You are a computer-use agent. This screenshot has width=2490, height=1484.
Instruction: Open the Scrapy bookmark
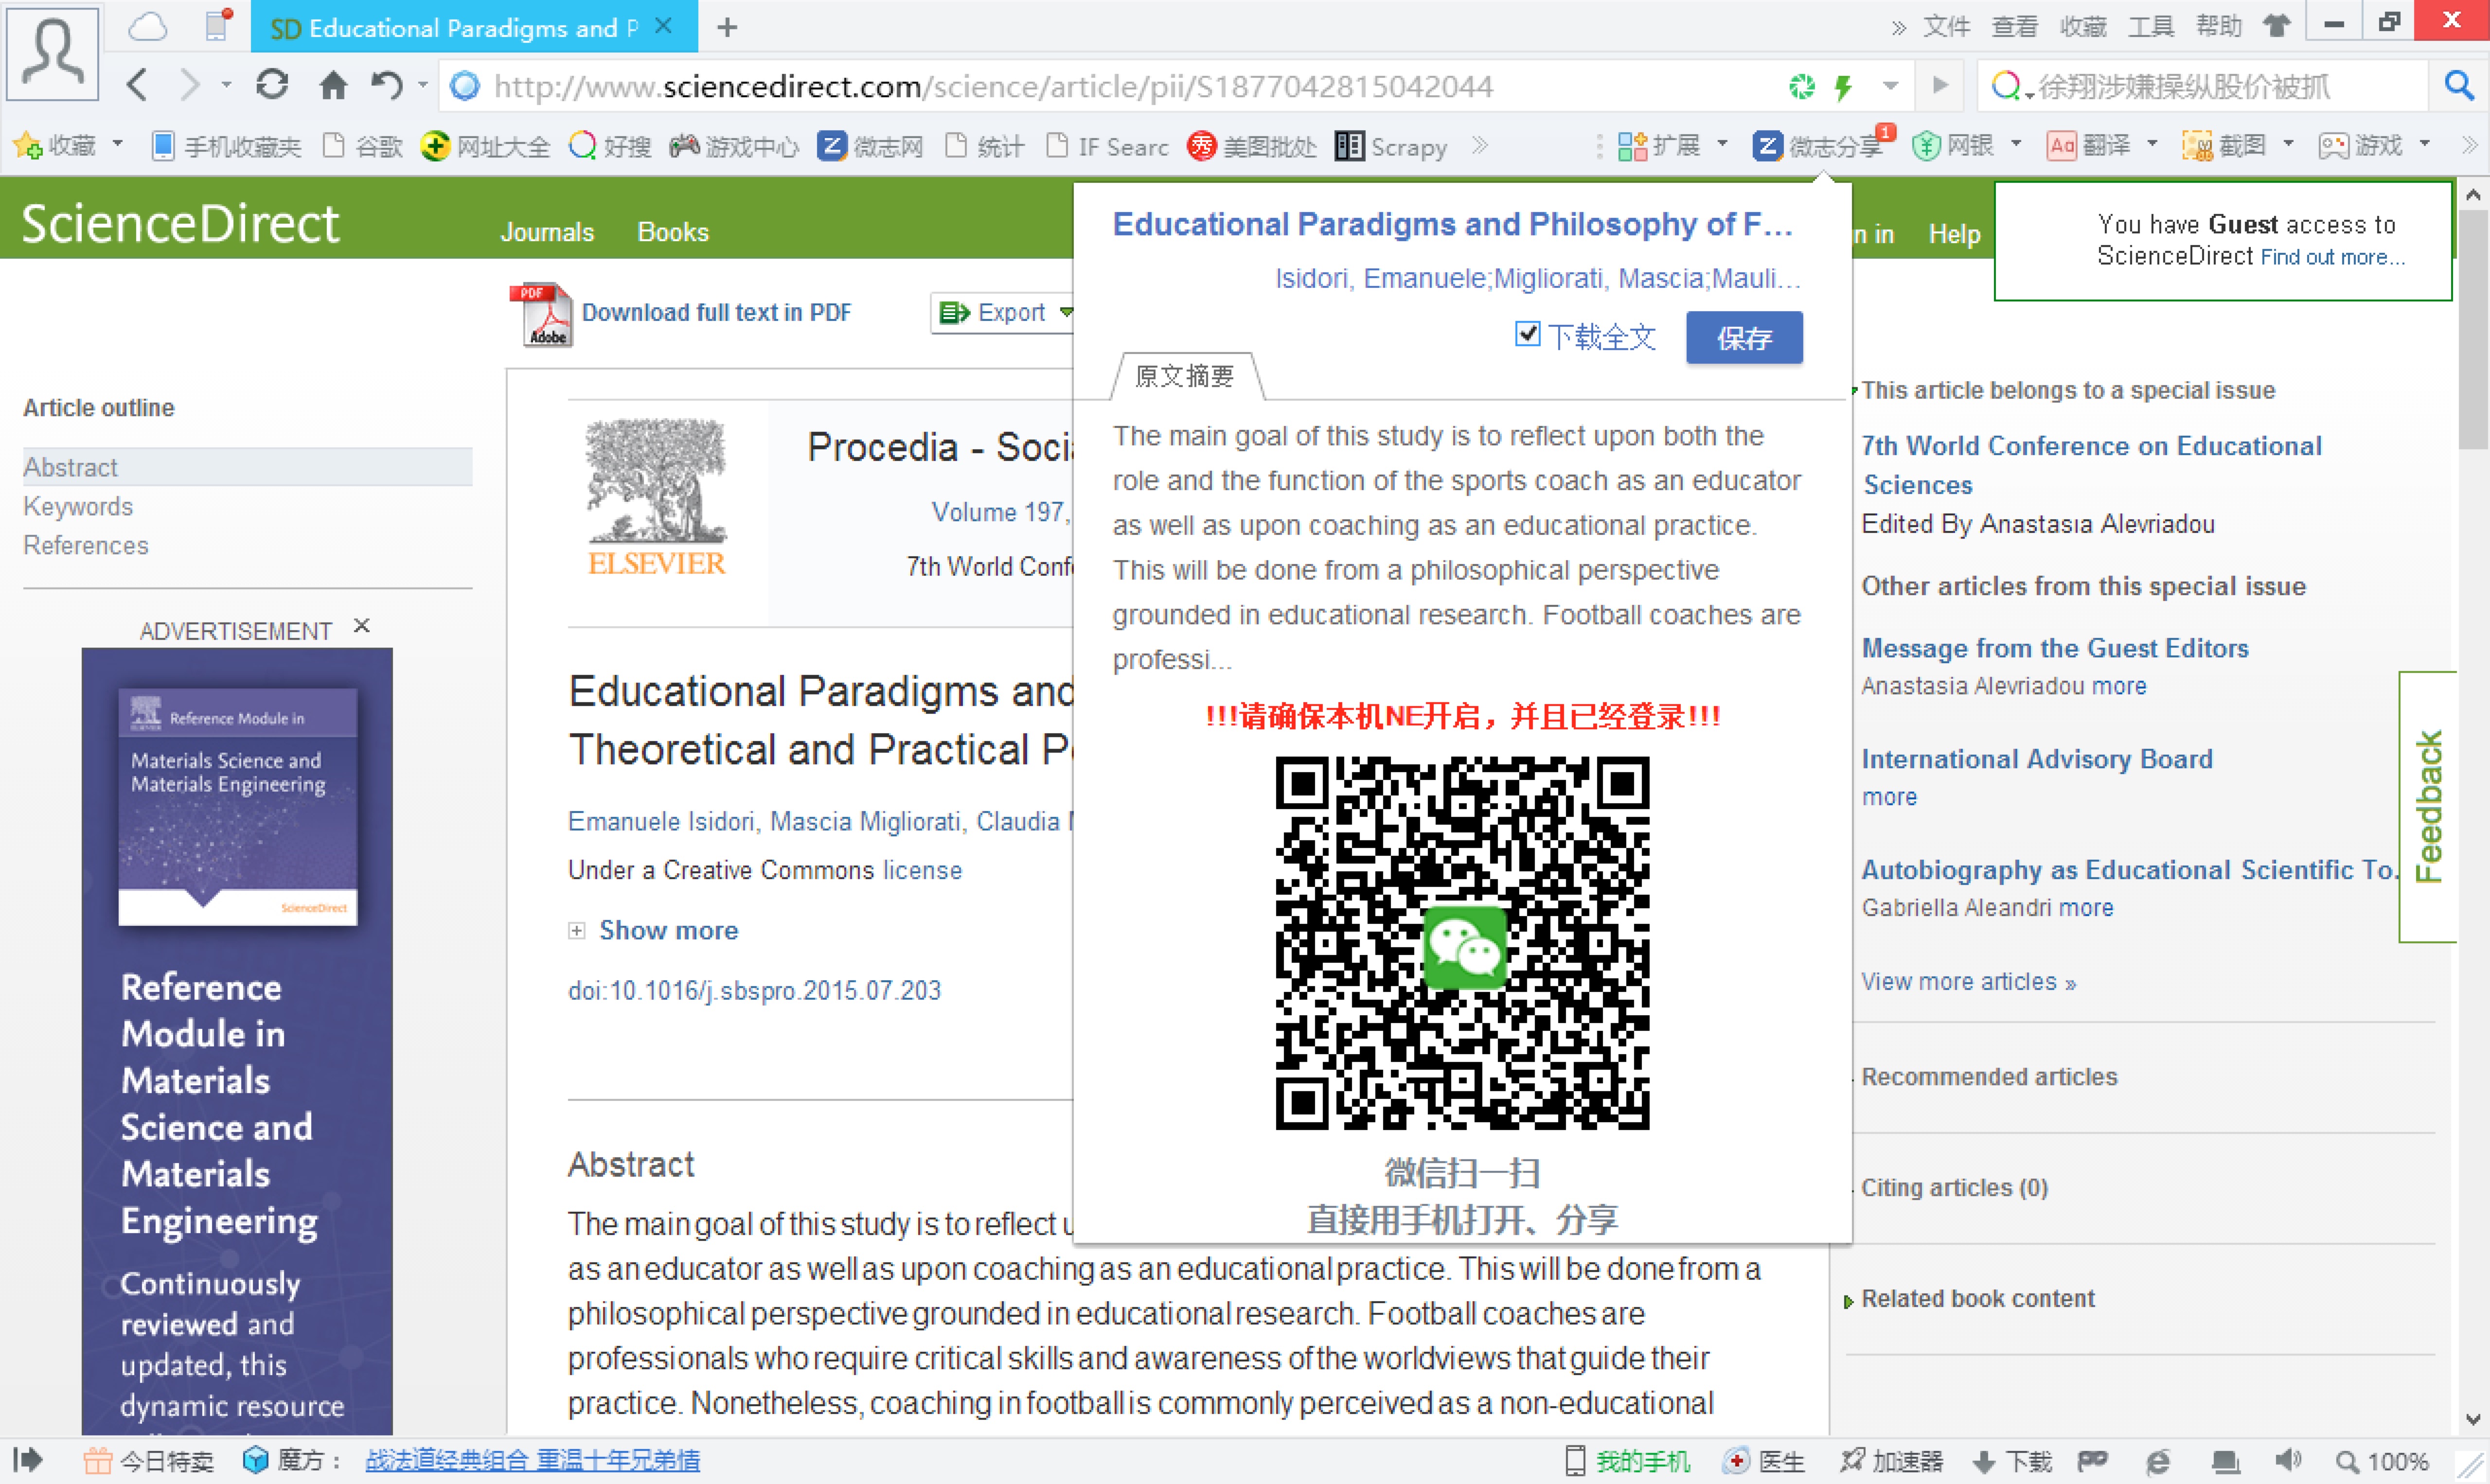tap(1391, 147)
